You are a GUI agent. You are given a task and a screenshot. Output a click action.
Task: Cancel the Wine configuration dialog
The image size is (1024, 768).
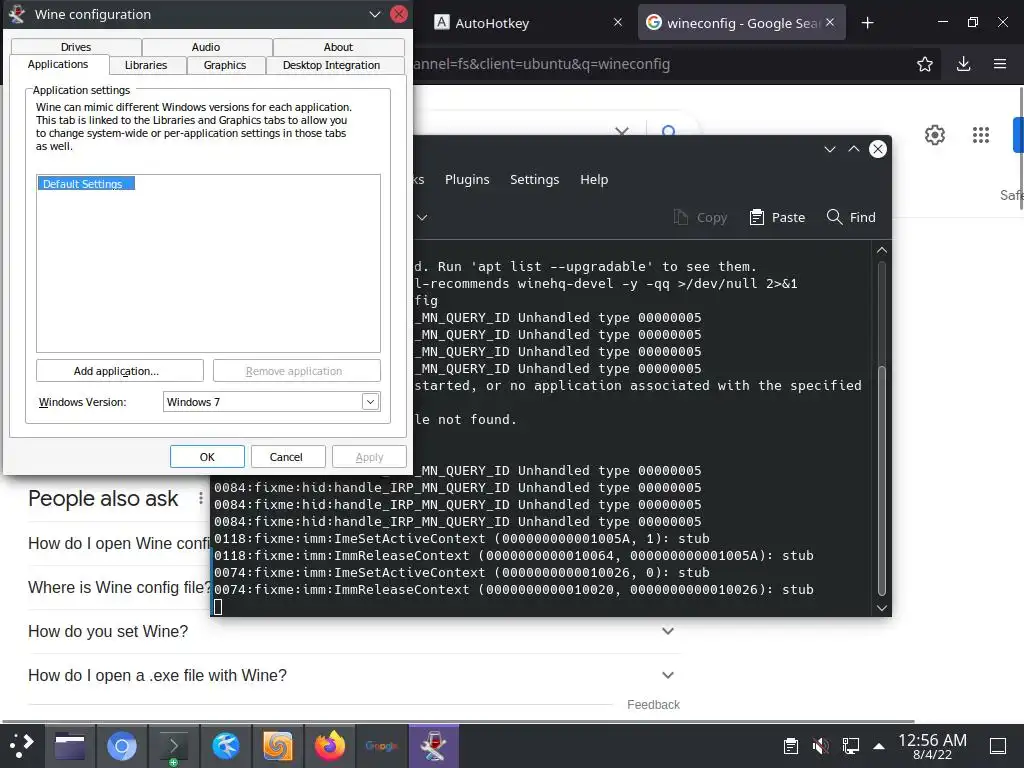[288, 457]
